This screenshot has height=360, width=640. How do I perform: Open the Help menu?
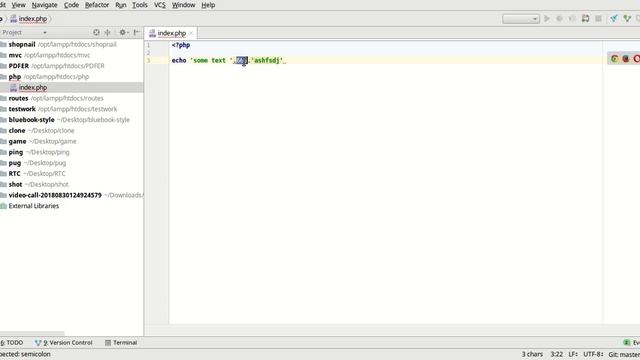[x=208, y=5]
